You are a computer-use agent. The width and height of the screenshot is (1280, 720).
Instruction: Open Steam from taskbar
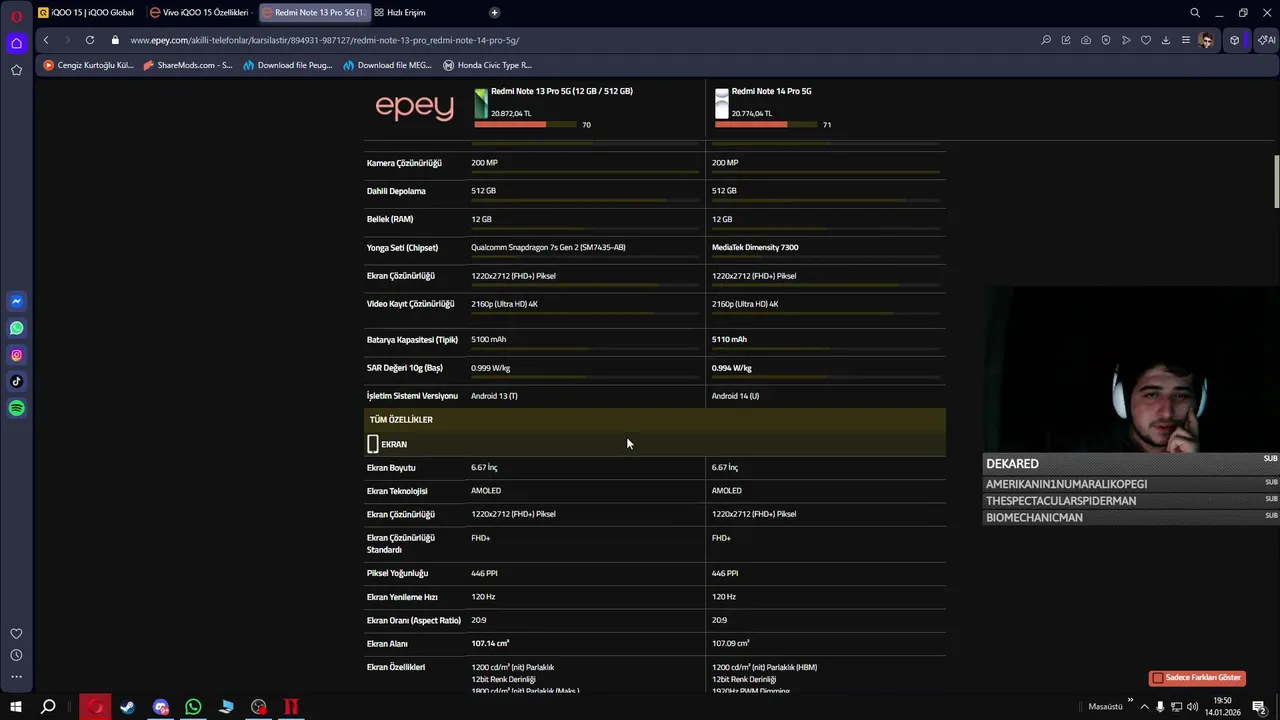(x=127, y=707)
